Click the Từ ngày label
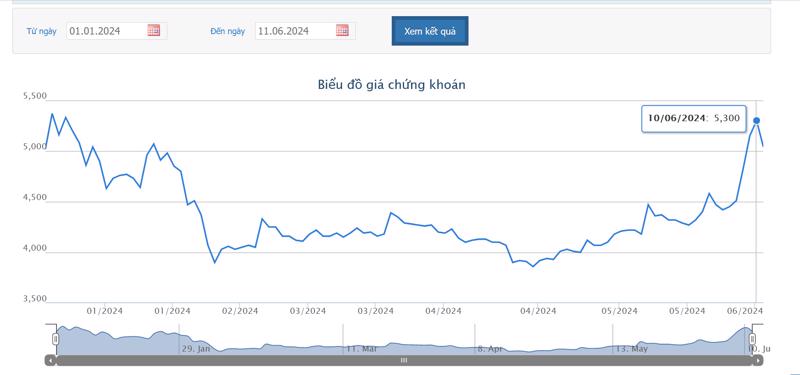The width and height of the screenshot is (800, 375). pos(41,31)
